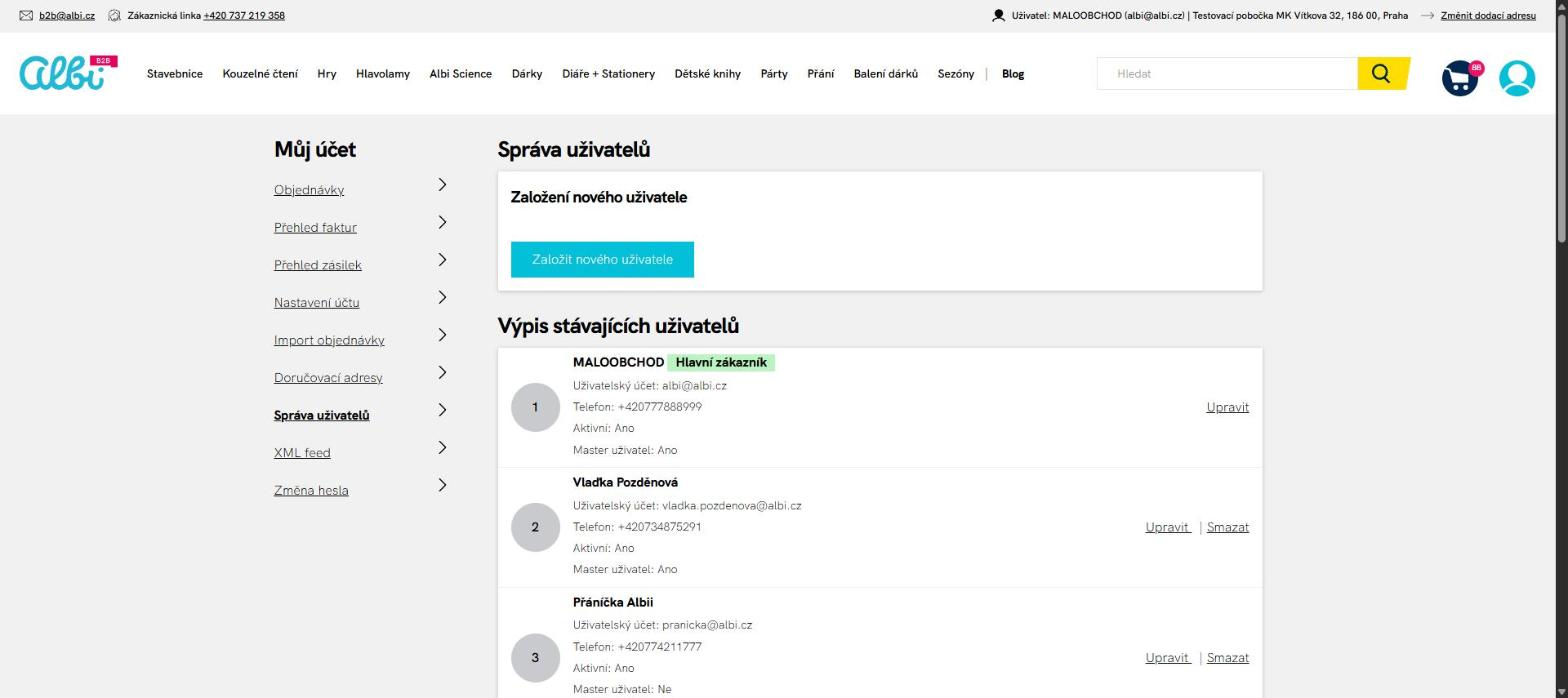This screenshot has height=698, width=1568.
Task: Click Založit nového uživatele button
Action: 602,259
